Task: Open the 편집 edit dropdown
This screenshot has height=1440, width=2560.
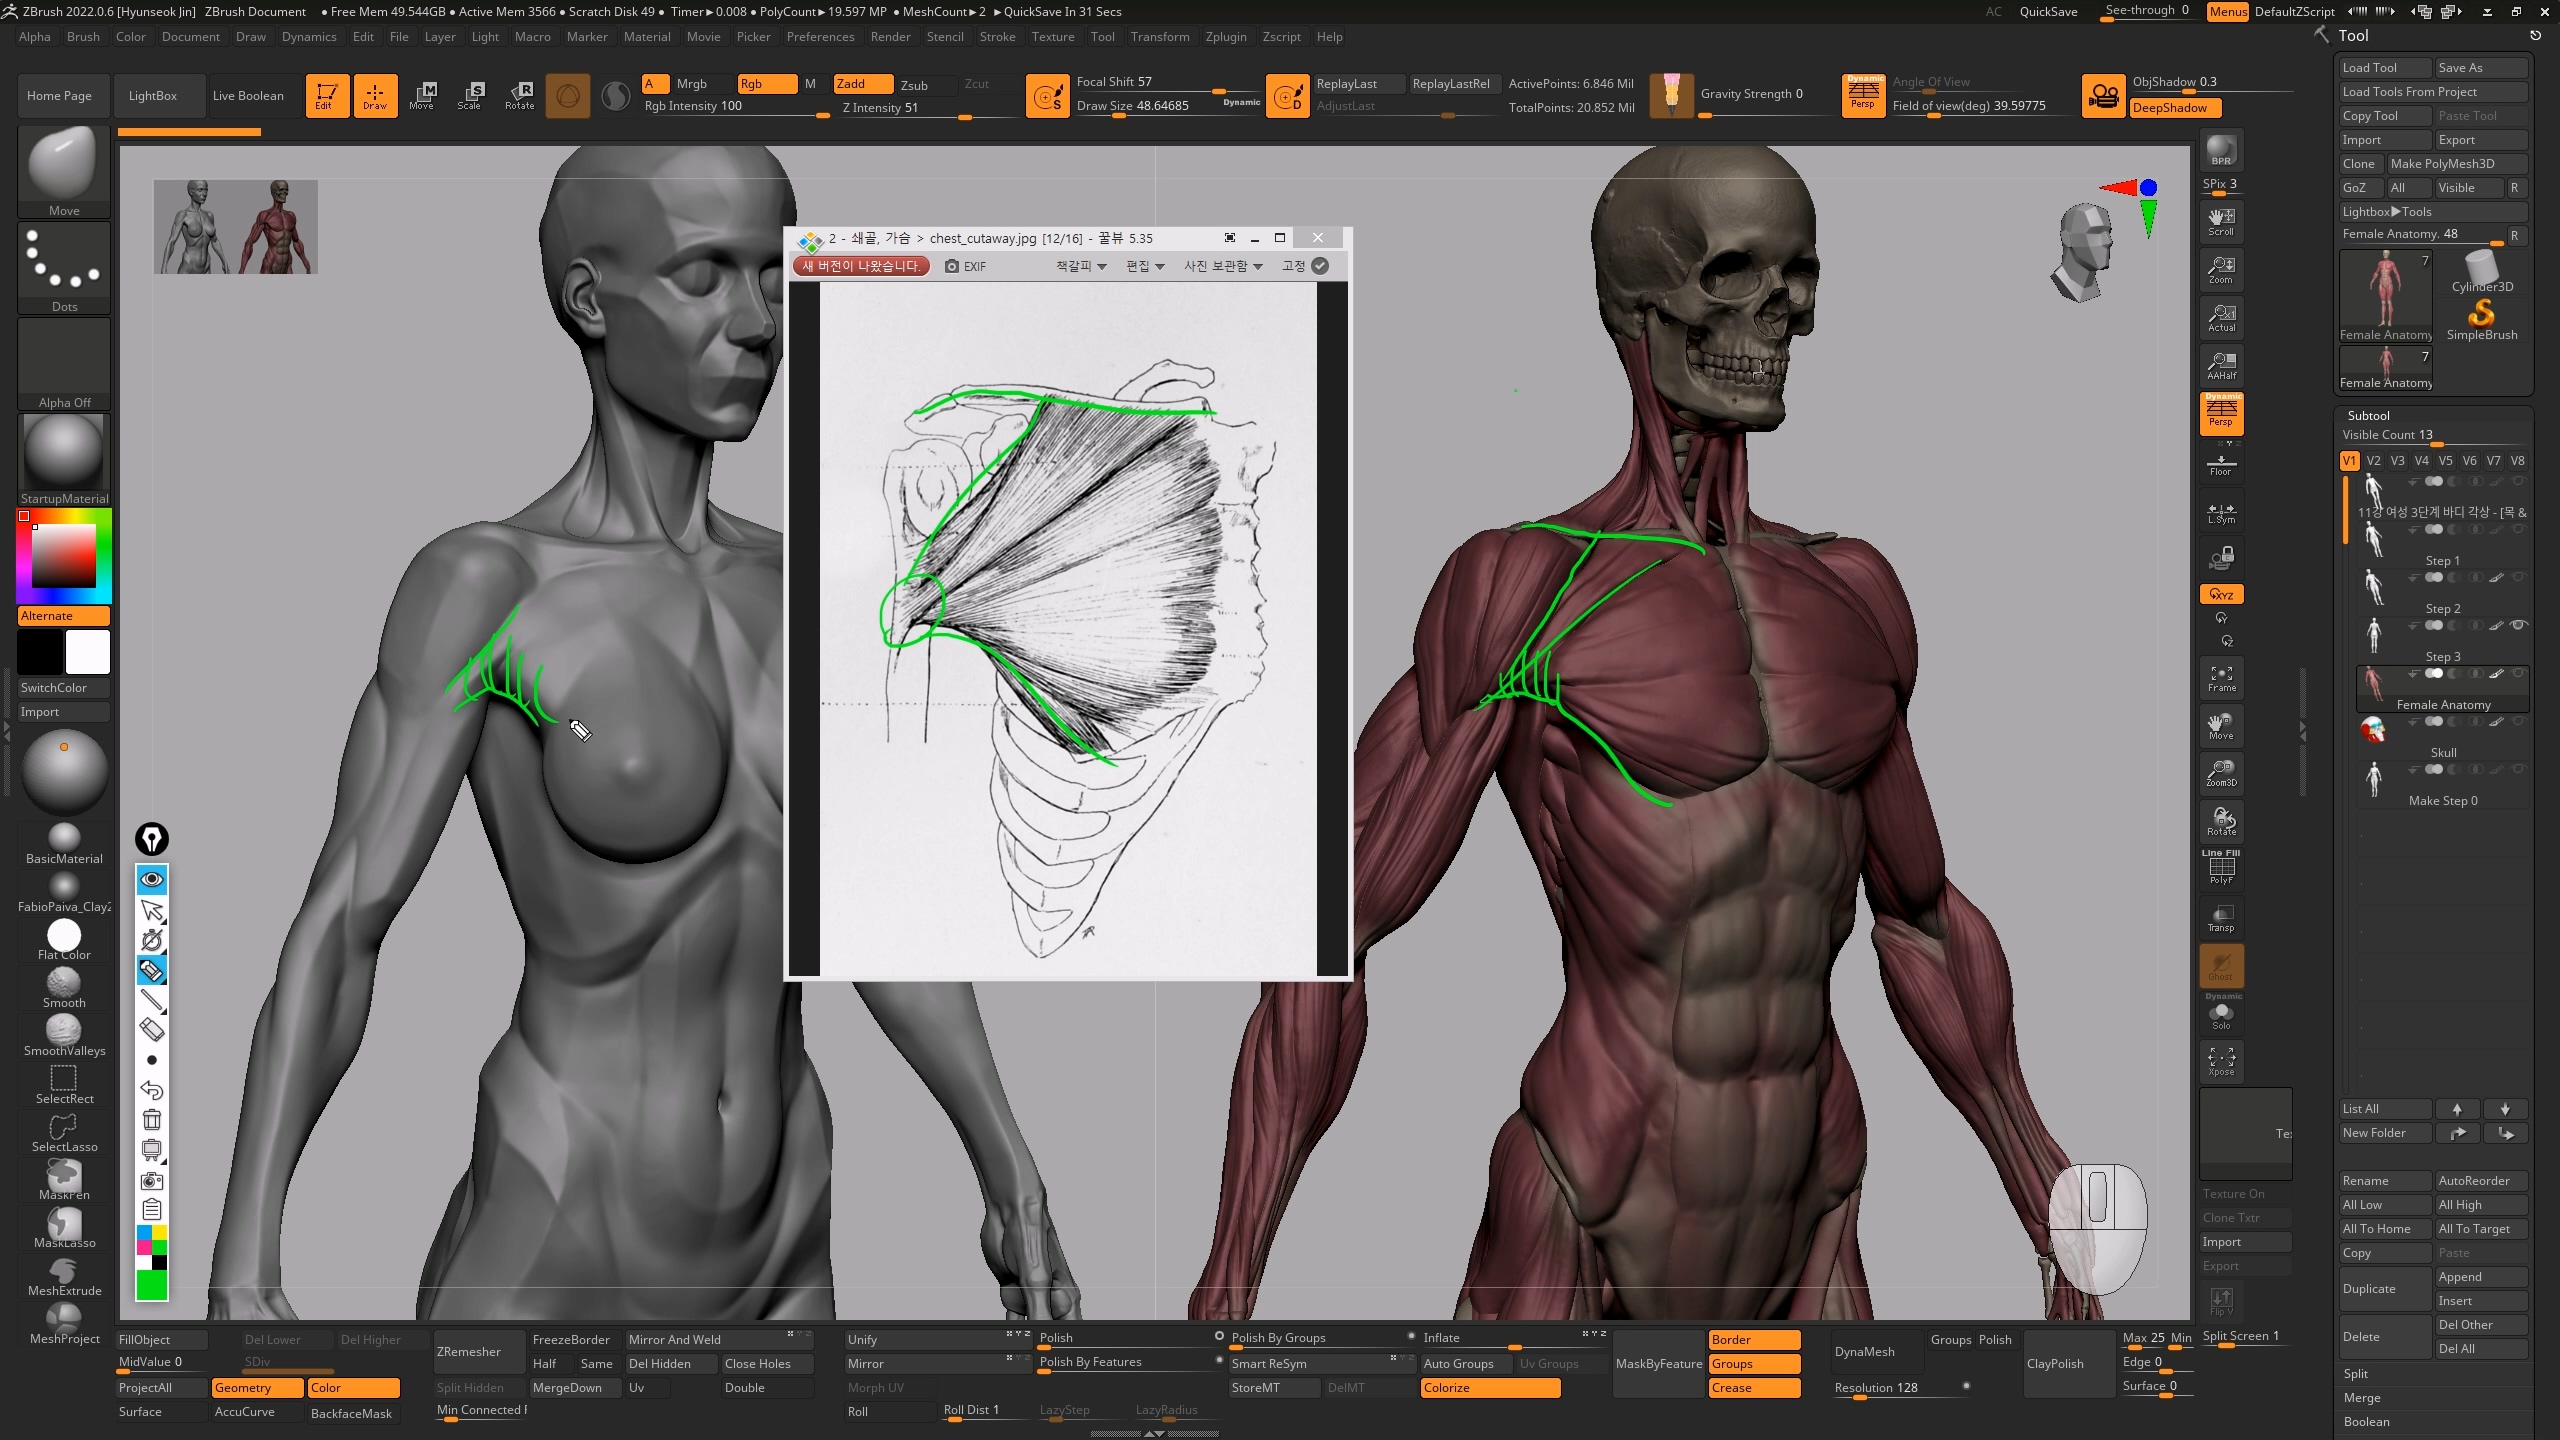Action: tap(1145, 266)
